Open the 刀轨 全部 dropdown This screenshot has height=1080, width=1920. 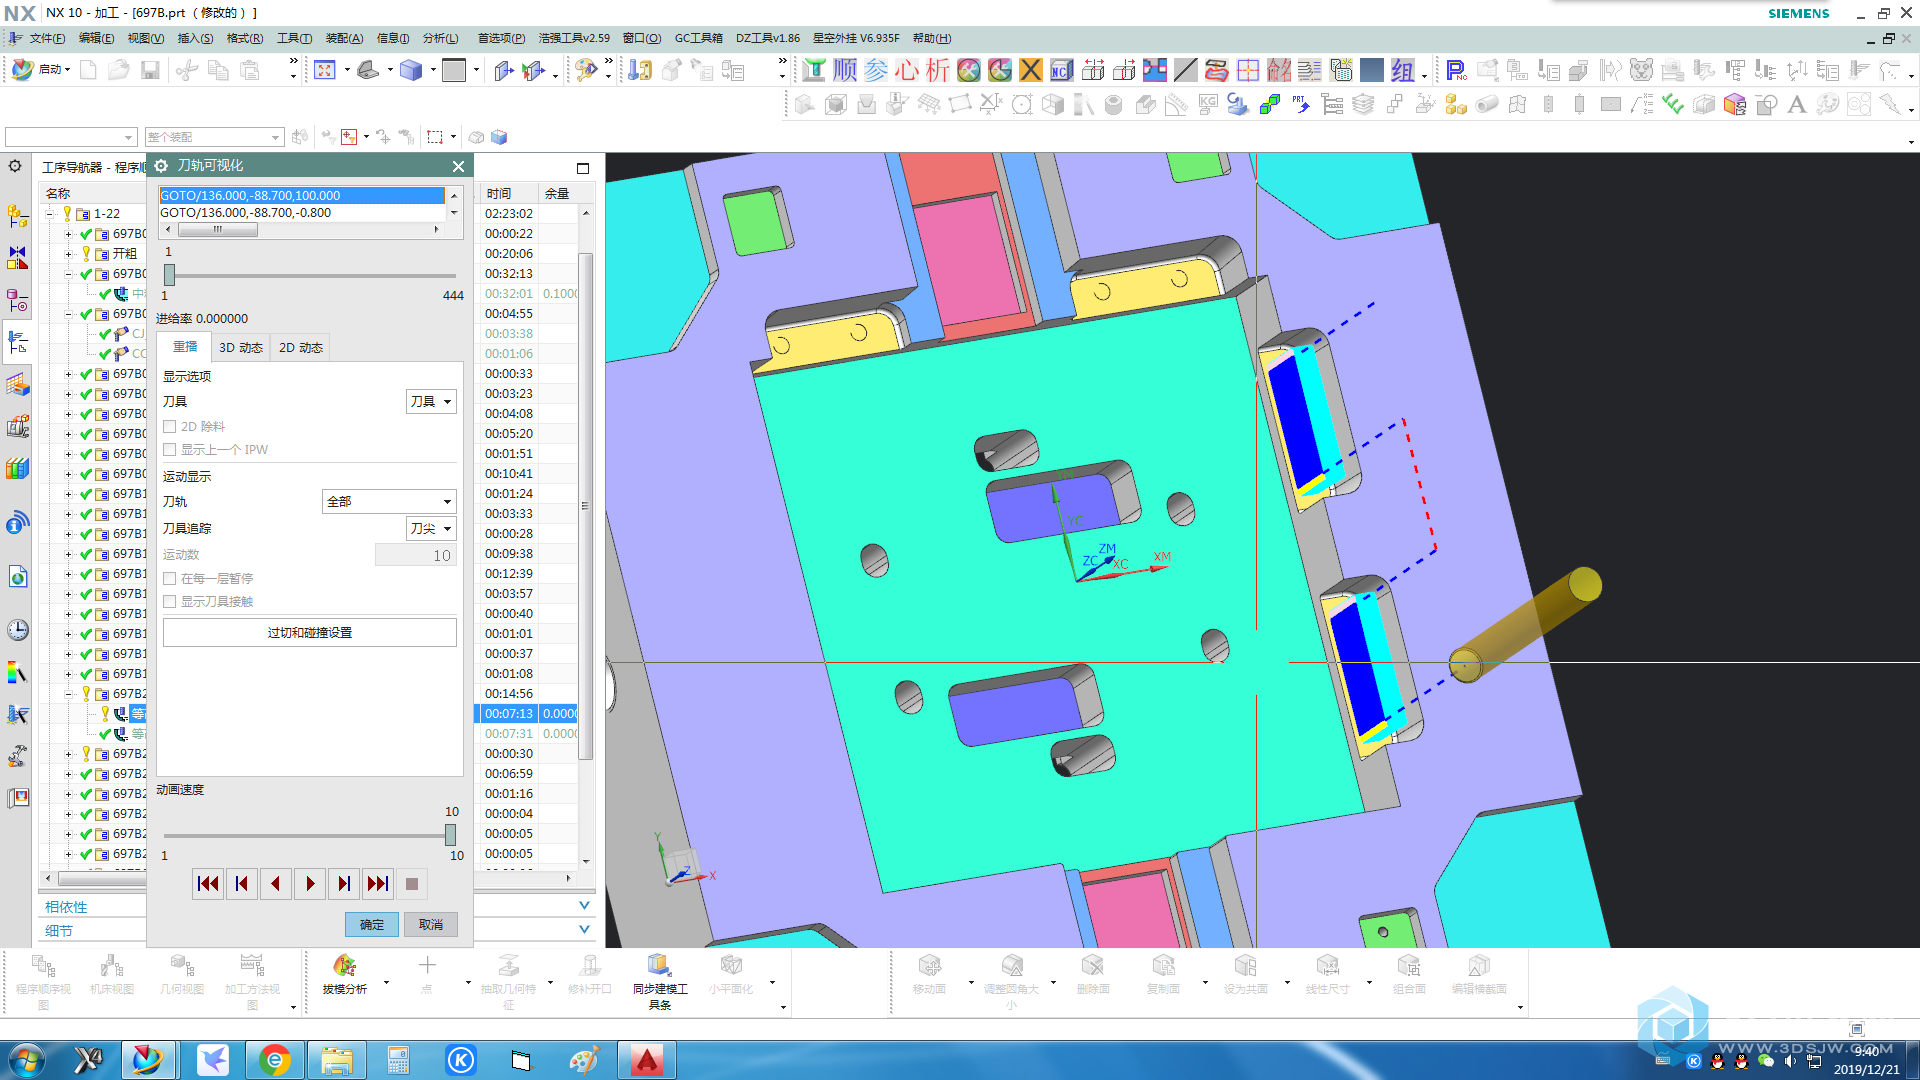[x=389, y=501]
